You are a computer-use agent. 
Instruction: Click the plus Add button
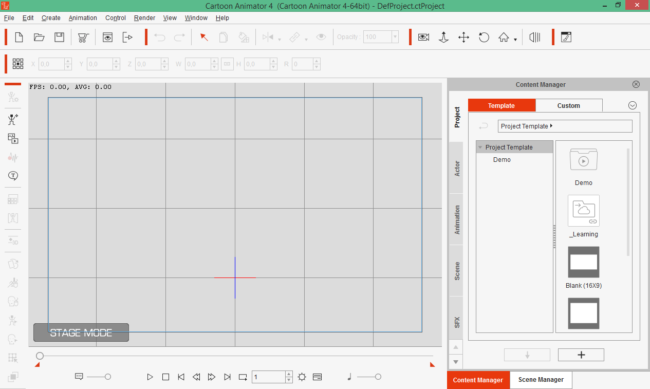581,355
